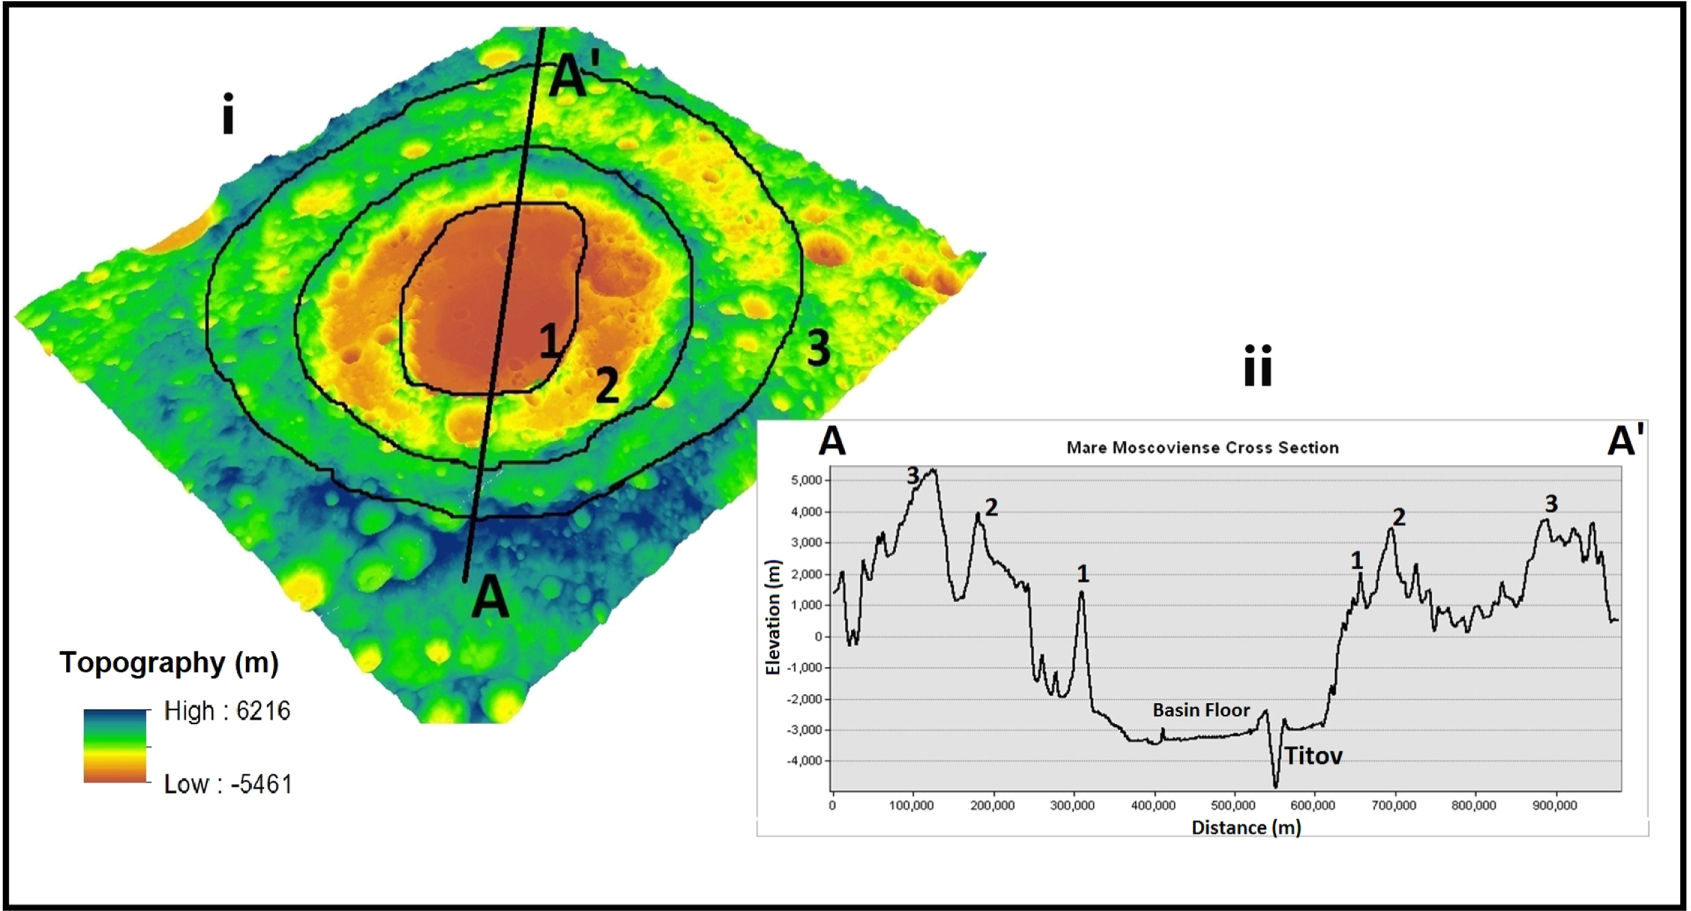Click the A' label at the chart's right corner
The height and width of the screenshot is (911, 1691).
point(1625,440)
